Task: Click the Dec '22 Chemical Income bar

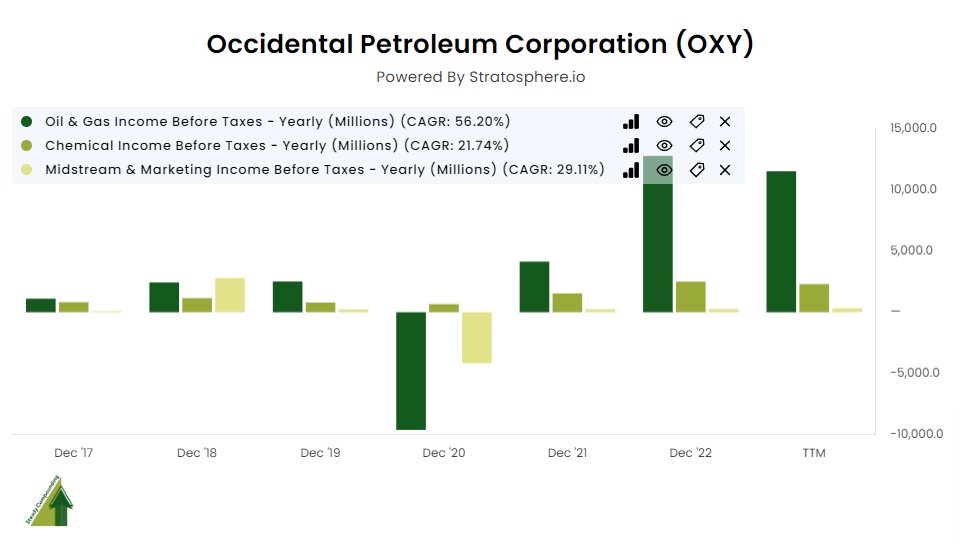Action: [x=691, y=297]
